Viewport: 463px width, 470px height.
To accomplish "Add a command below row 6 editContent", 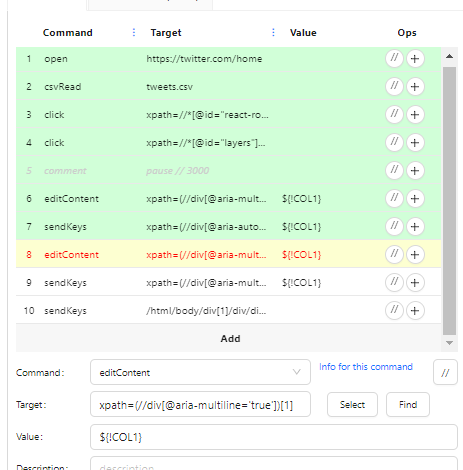I will click(415, 199).
